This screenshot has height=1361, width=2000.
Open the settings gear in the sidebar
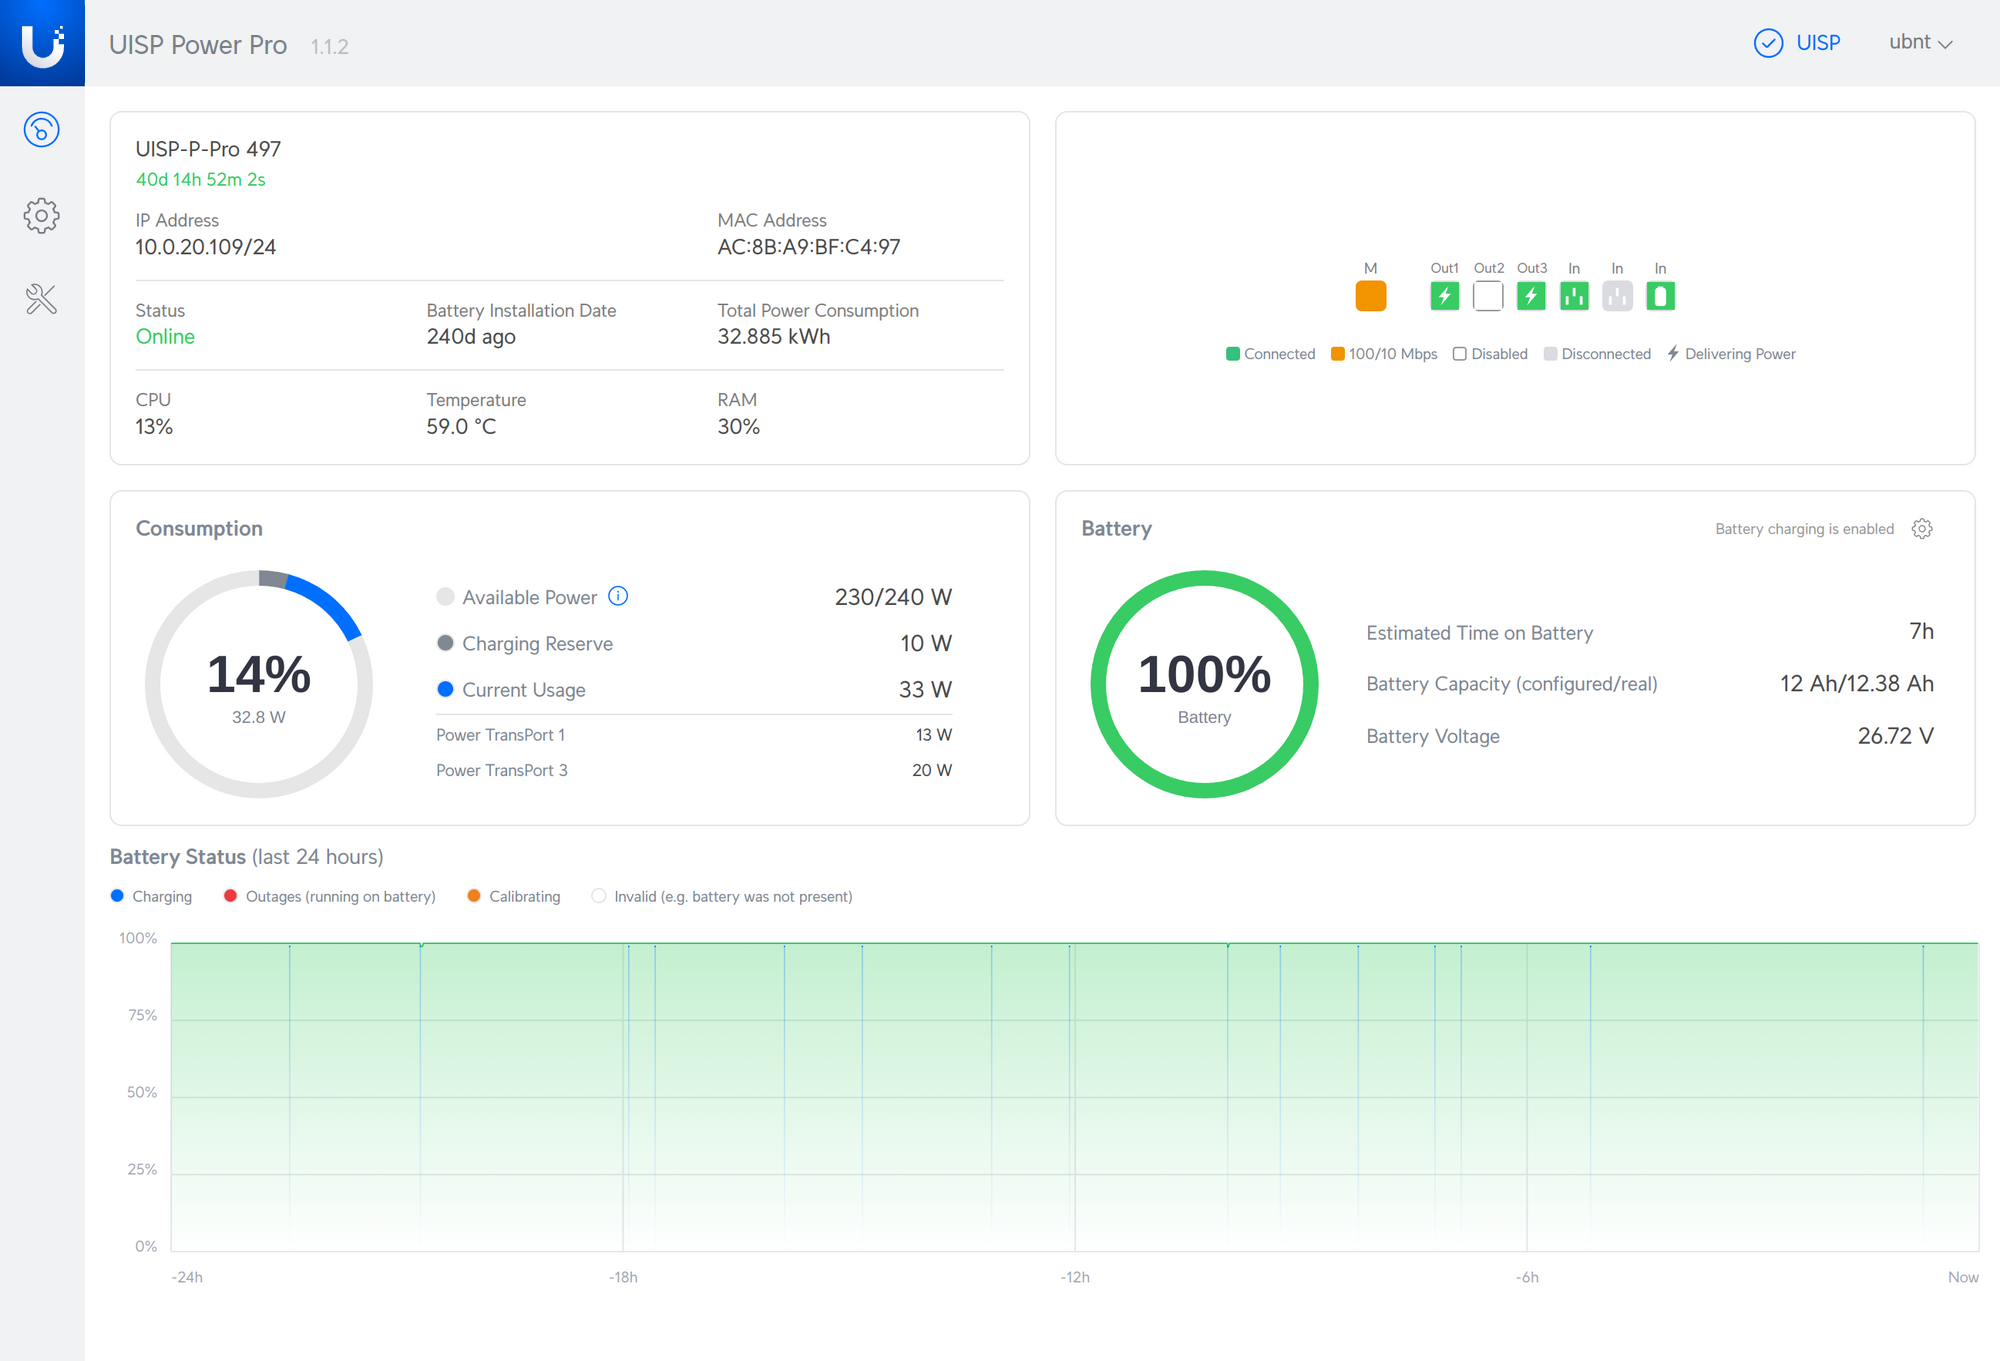click(41, 215)
